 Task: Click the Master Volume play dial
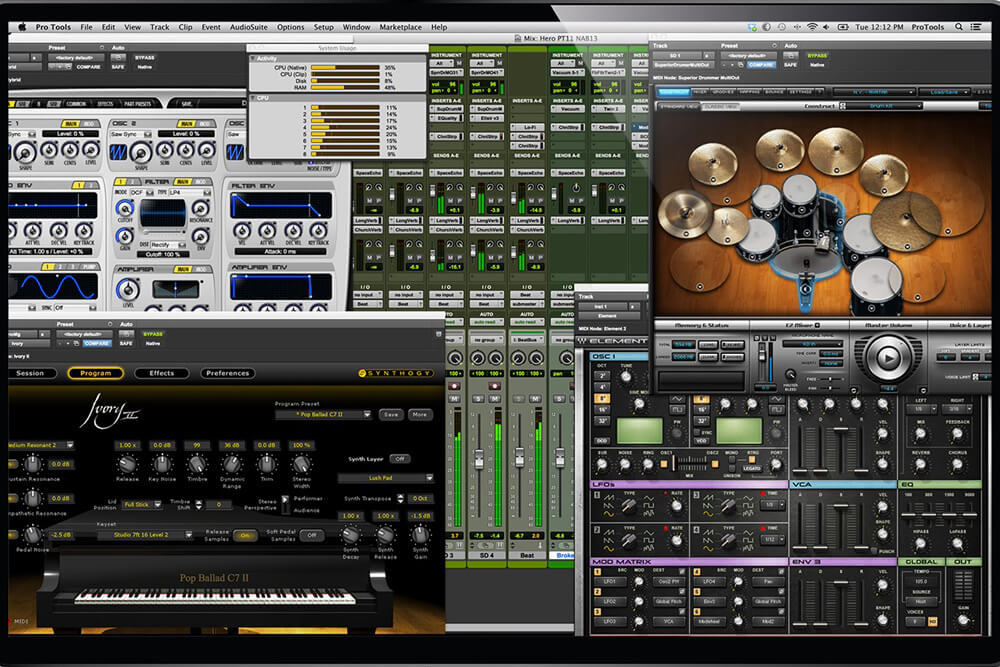(888, 358)
